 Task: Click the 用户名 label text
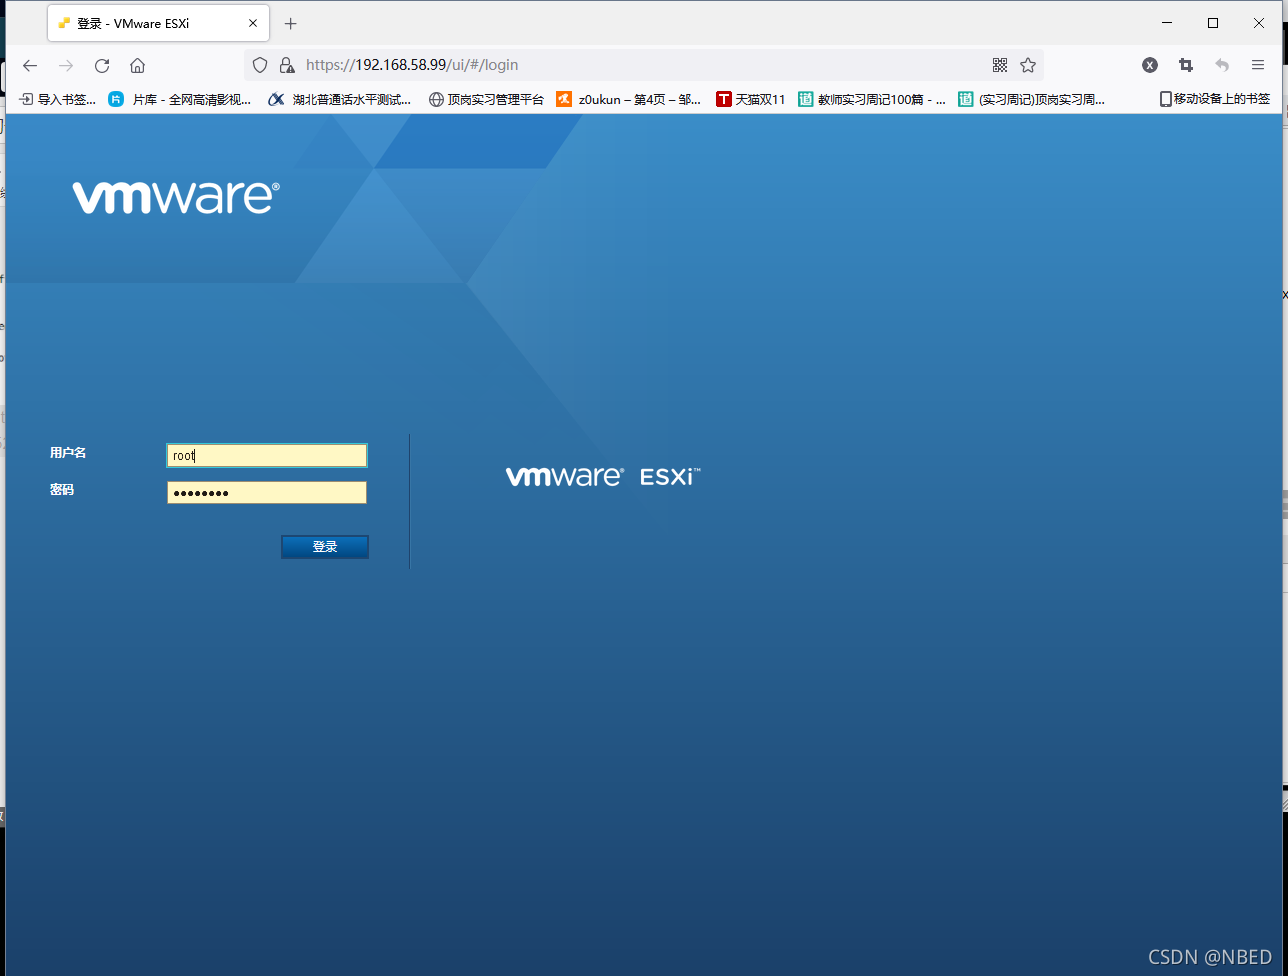(68, 453)
